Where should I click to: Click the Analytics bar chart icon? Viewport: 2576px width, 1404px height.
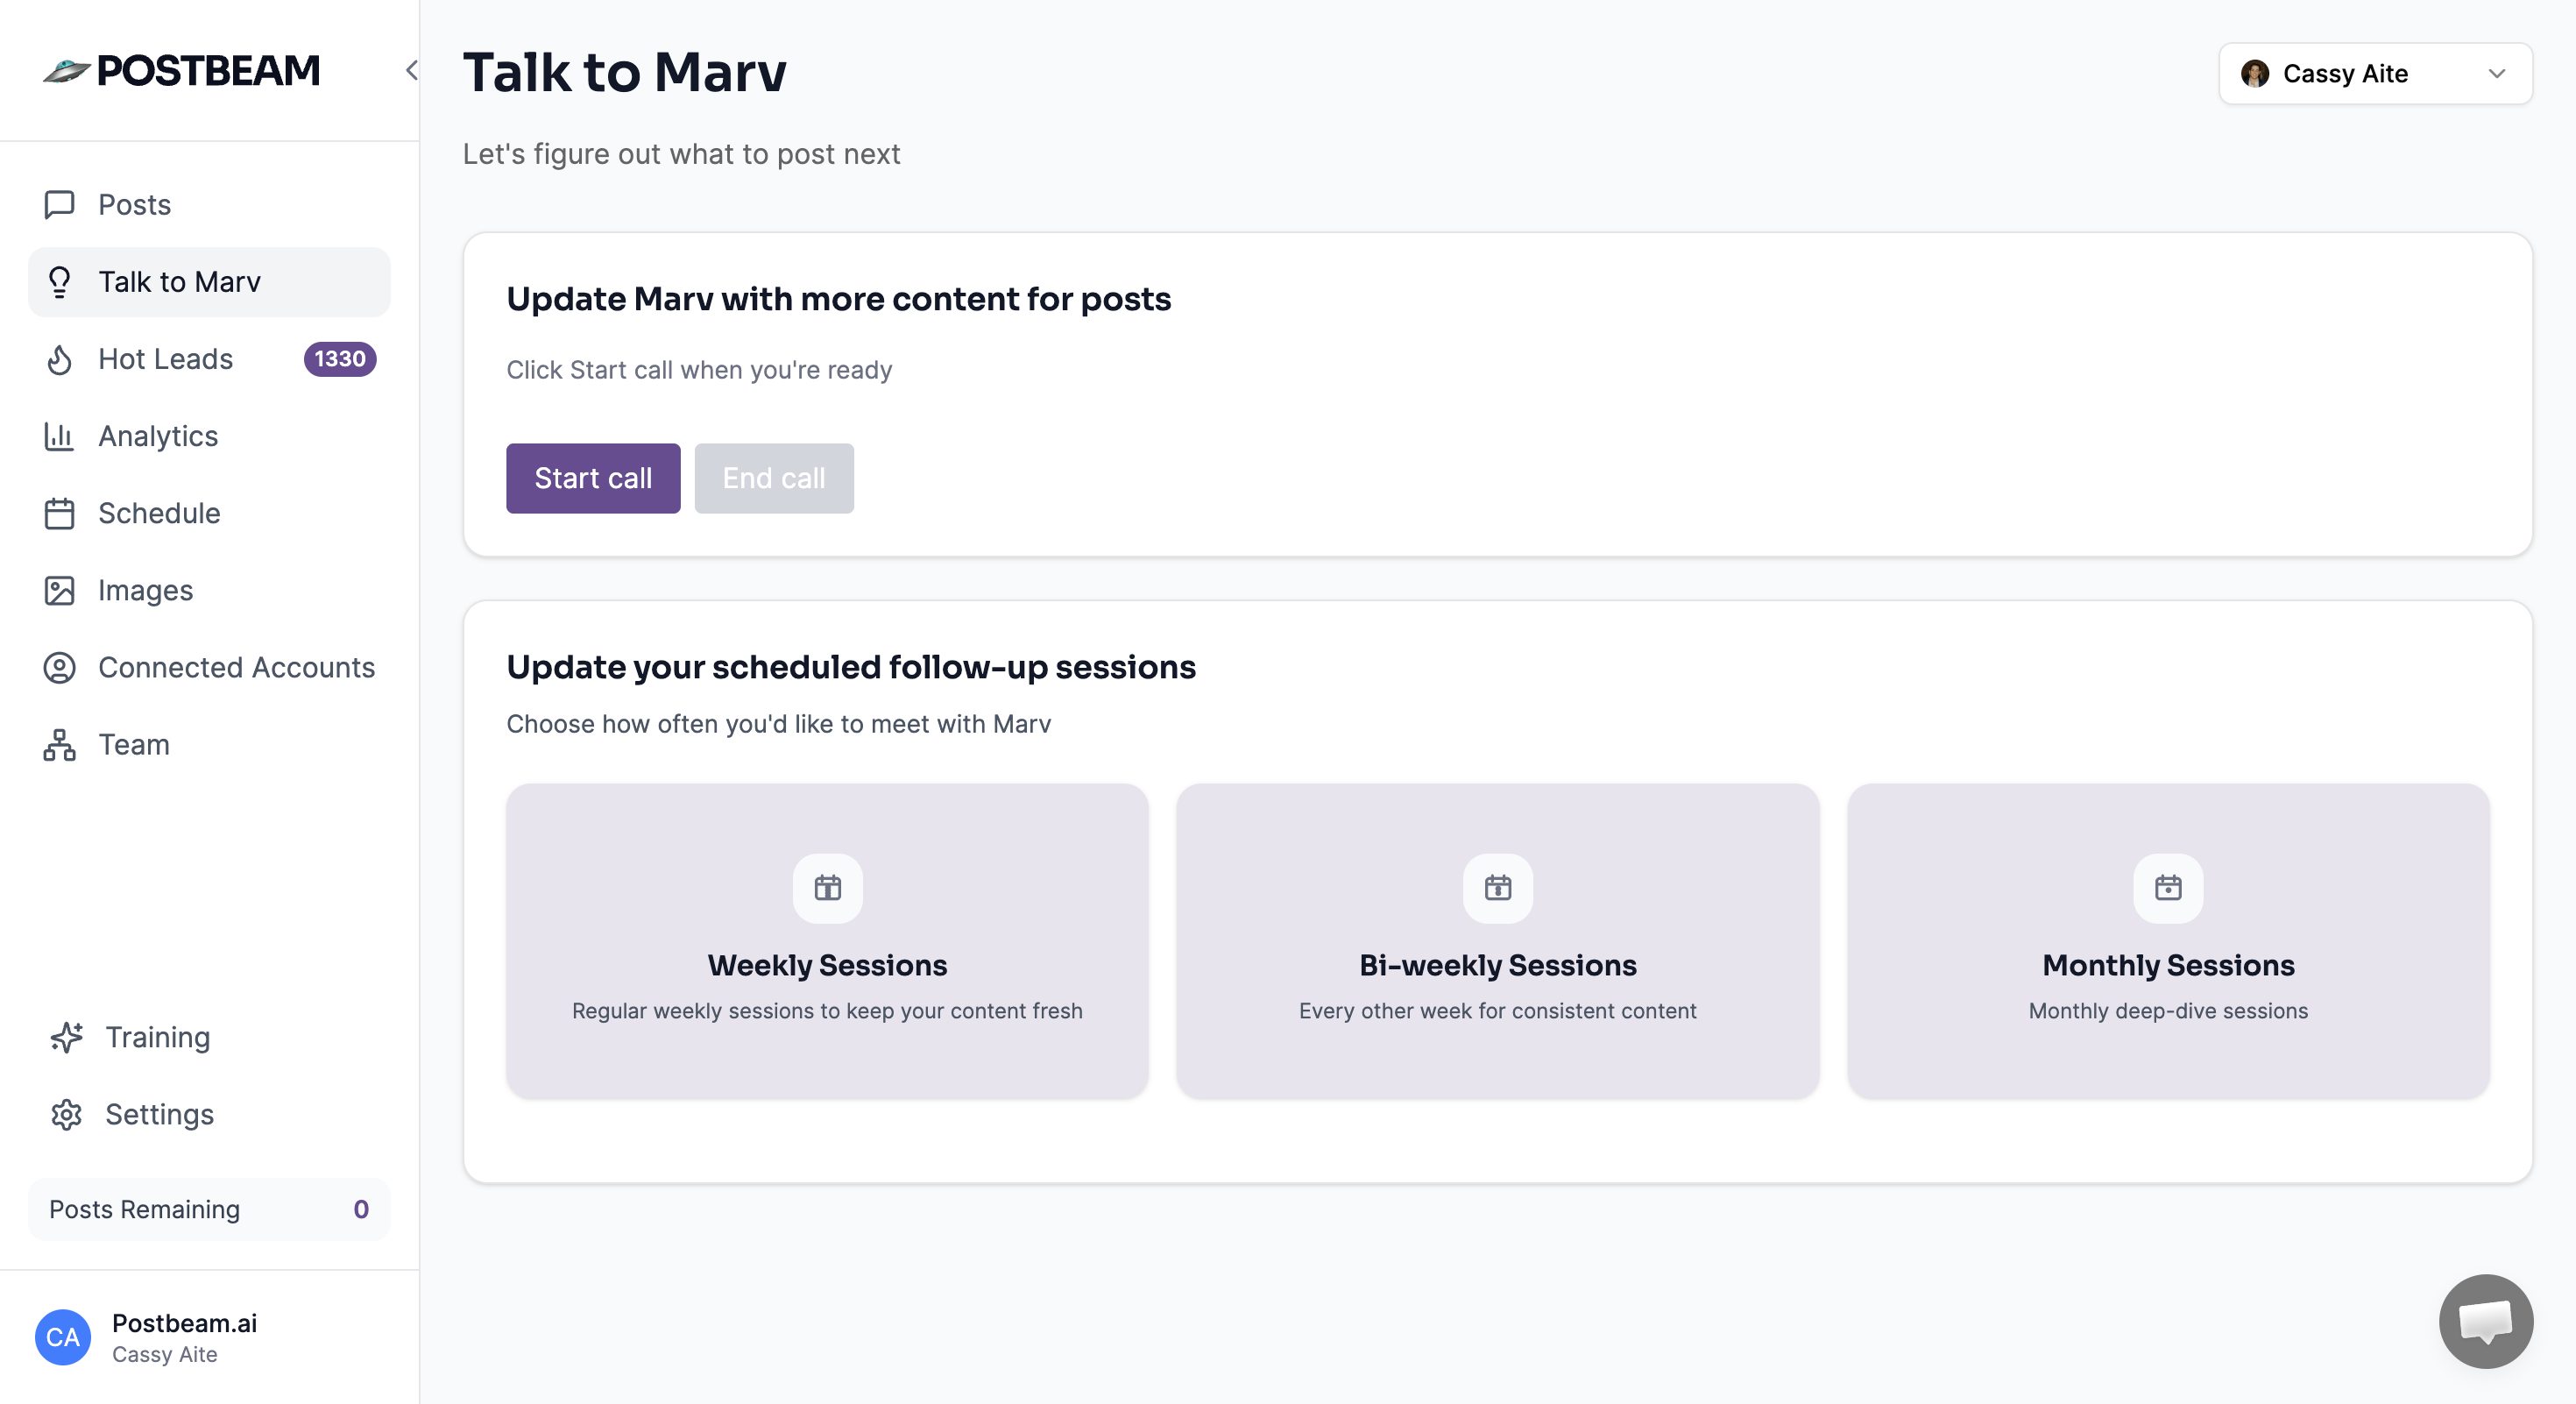pyautogui.click(x=59, y=436)
